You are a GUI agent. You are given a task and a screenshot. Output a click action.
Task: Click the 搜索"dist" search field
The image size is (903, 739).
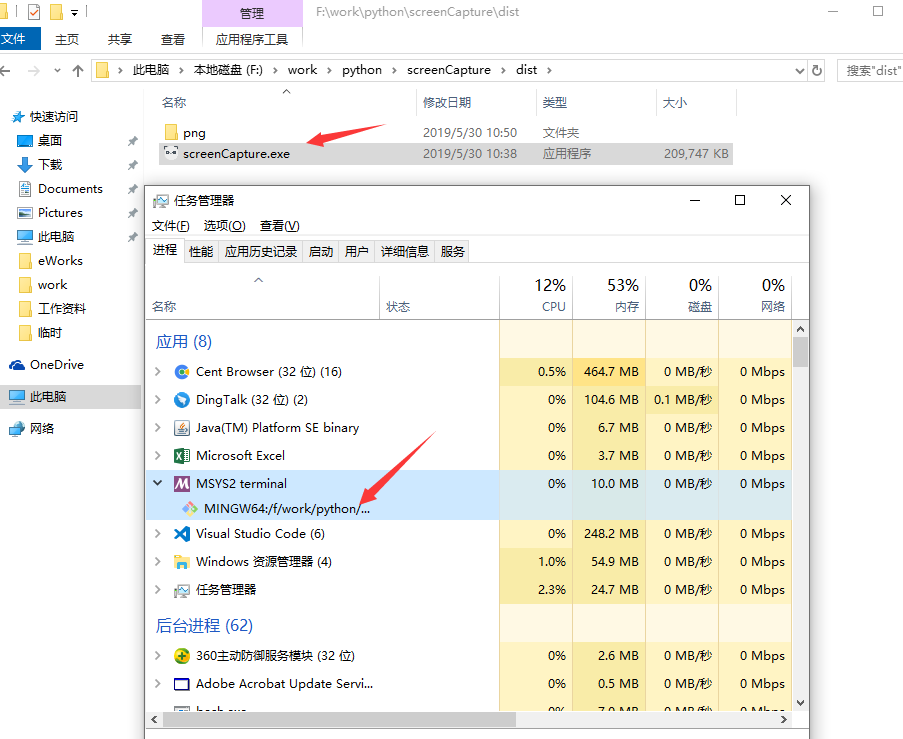(x=871, y=70)
